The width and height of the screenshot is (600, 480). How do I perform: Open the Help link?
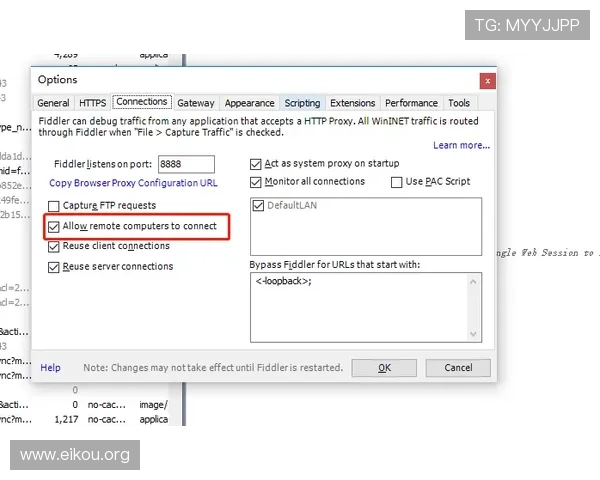(51, 368)
